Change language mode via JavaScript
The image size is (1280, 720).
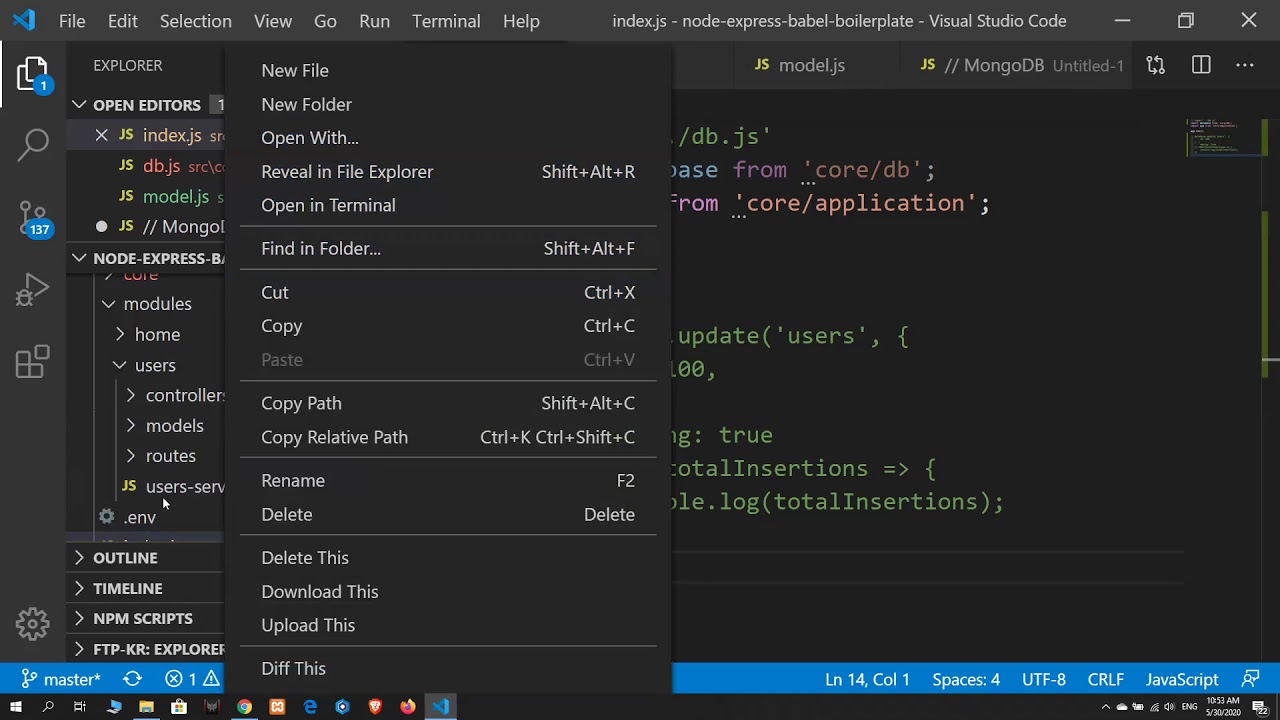point(1182,679)
